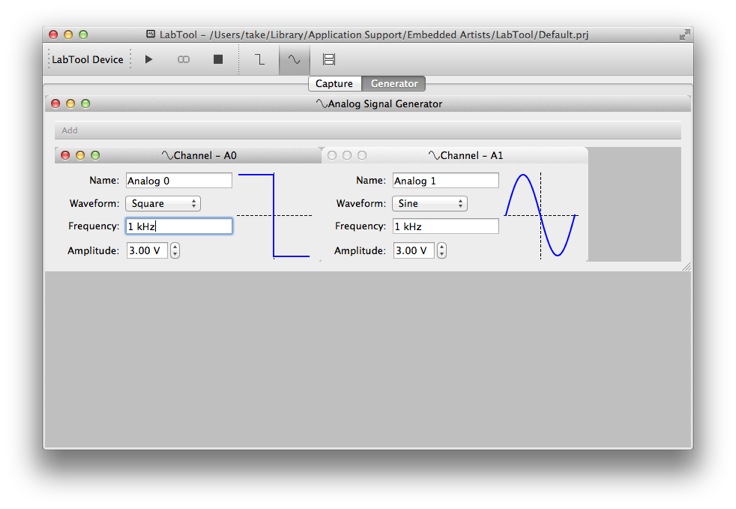Select the analog sine wave generator icon
This screenshot has height=509, width=736.
294,60
